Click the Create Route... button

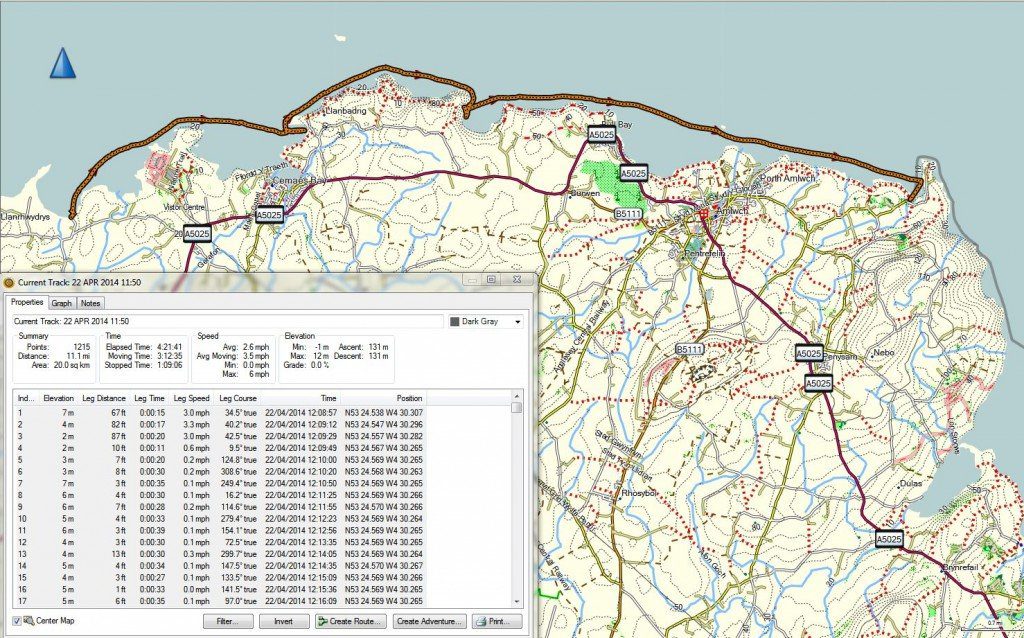coord(350,621)
